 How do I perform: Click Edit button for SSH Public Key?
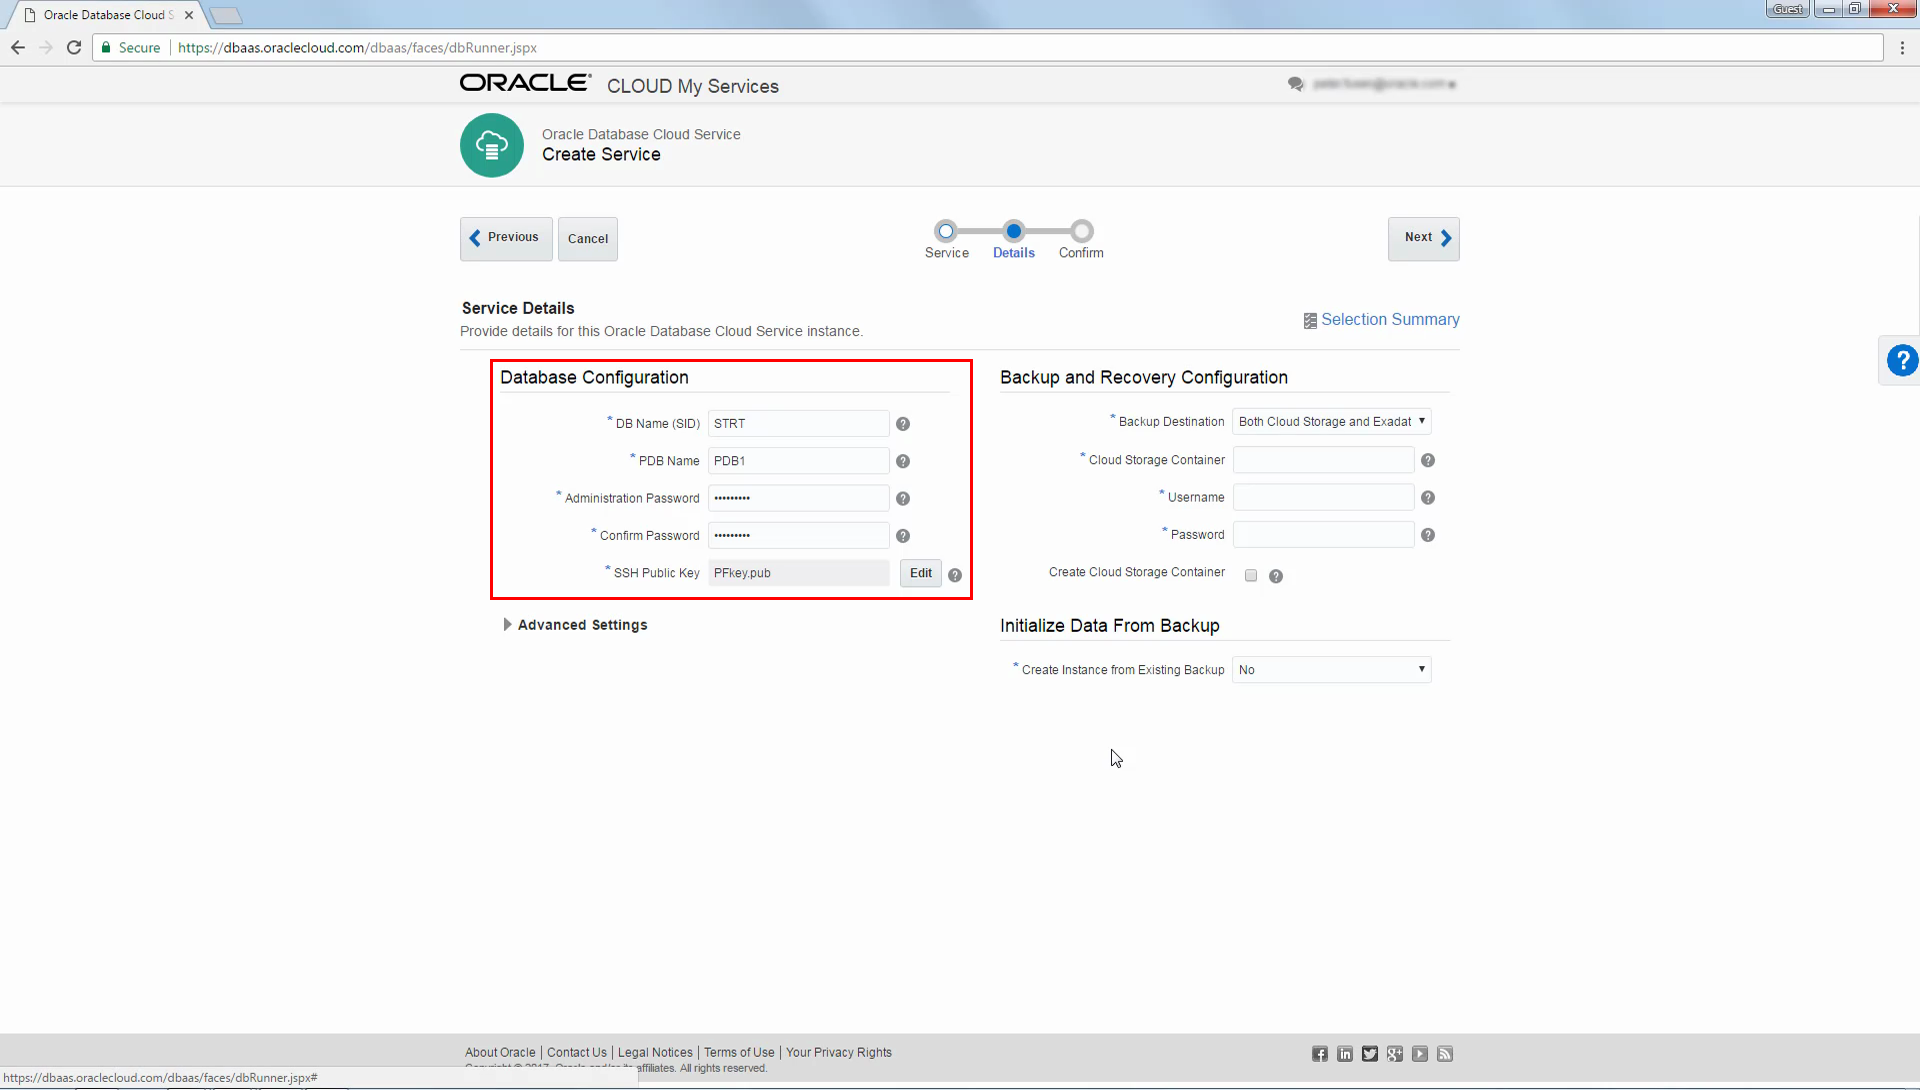[921, 573]
